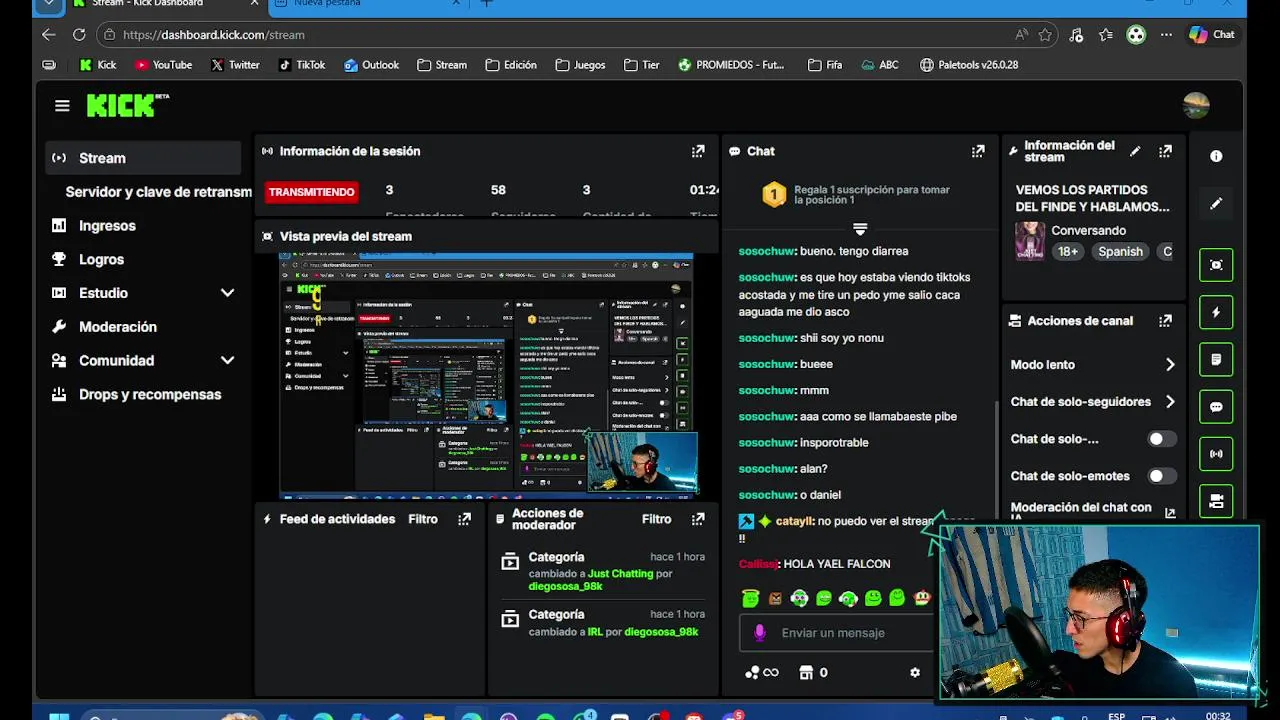Viewport: 1280px width, 720px height.
Task: Click the Kick logo in dashboard header
Action: pyautogui.click(x=127, y=105)
